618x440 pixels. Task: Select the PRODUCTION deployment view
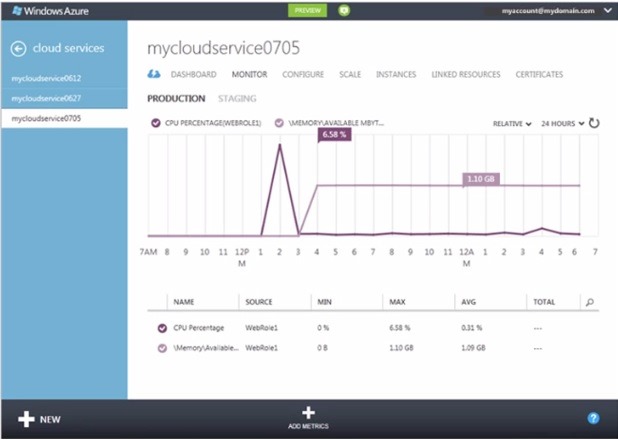(176, 99)
